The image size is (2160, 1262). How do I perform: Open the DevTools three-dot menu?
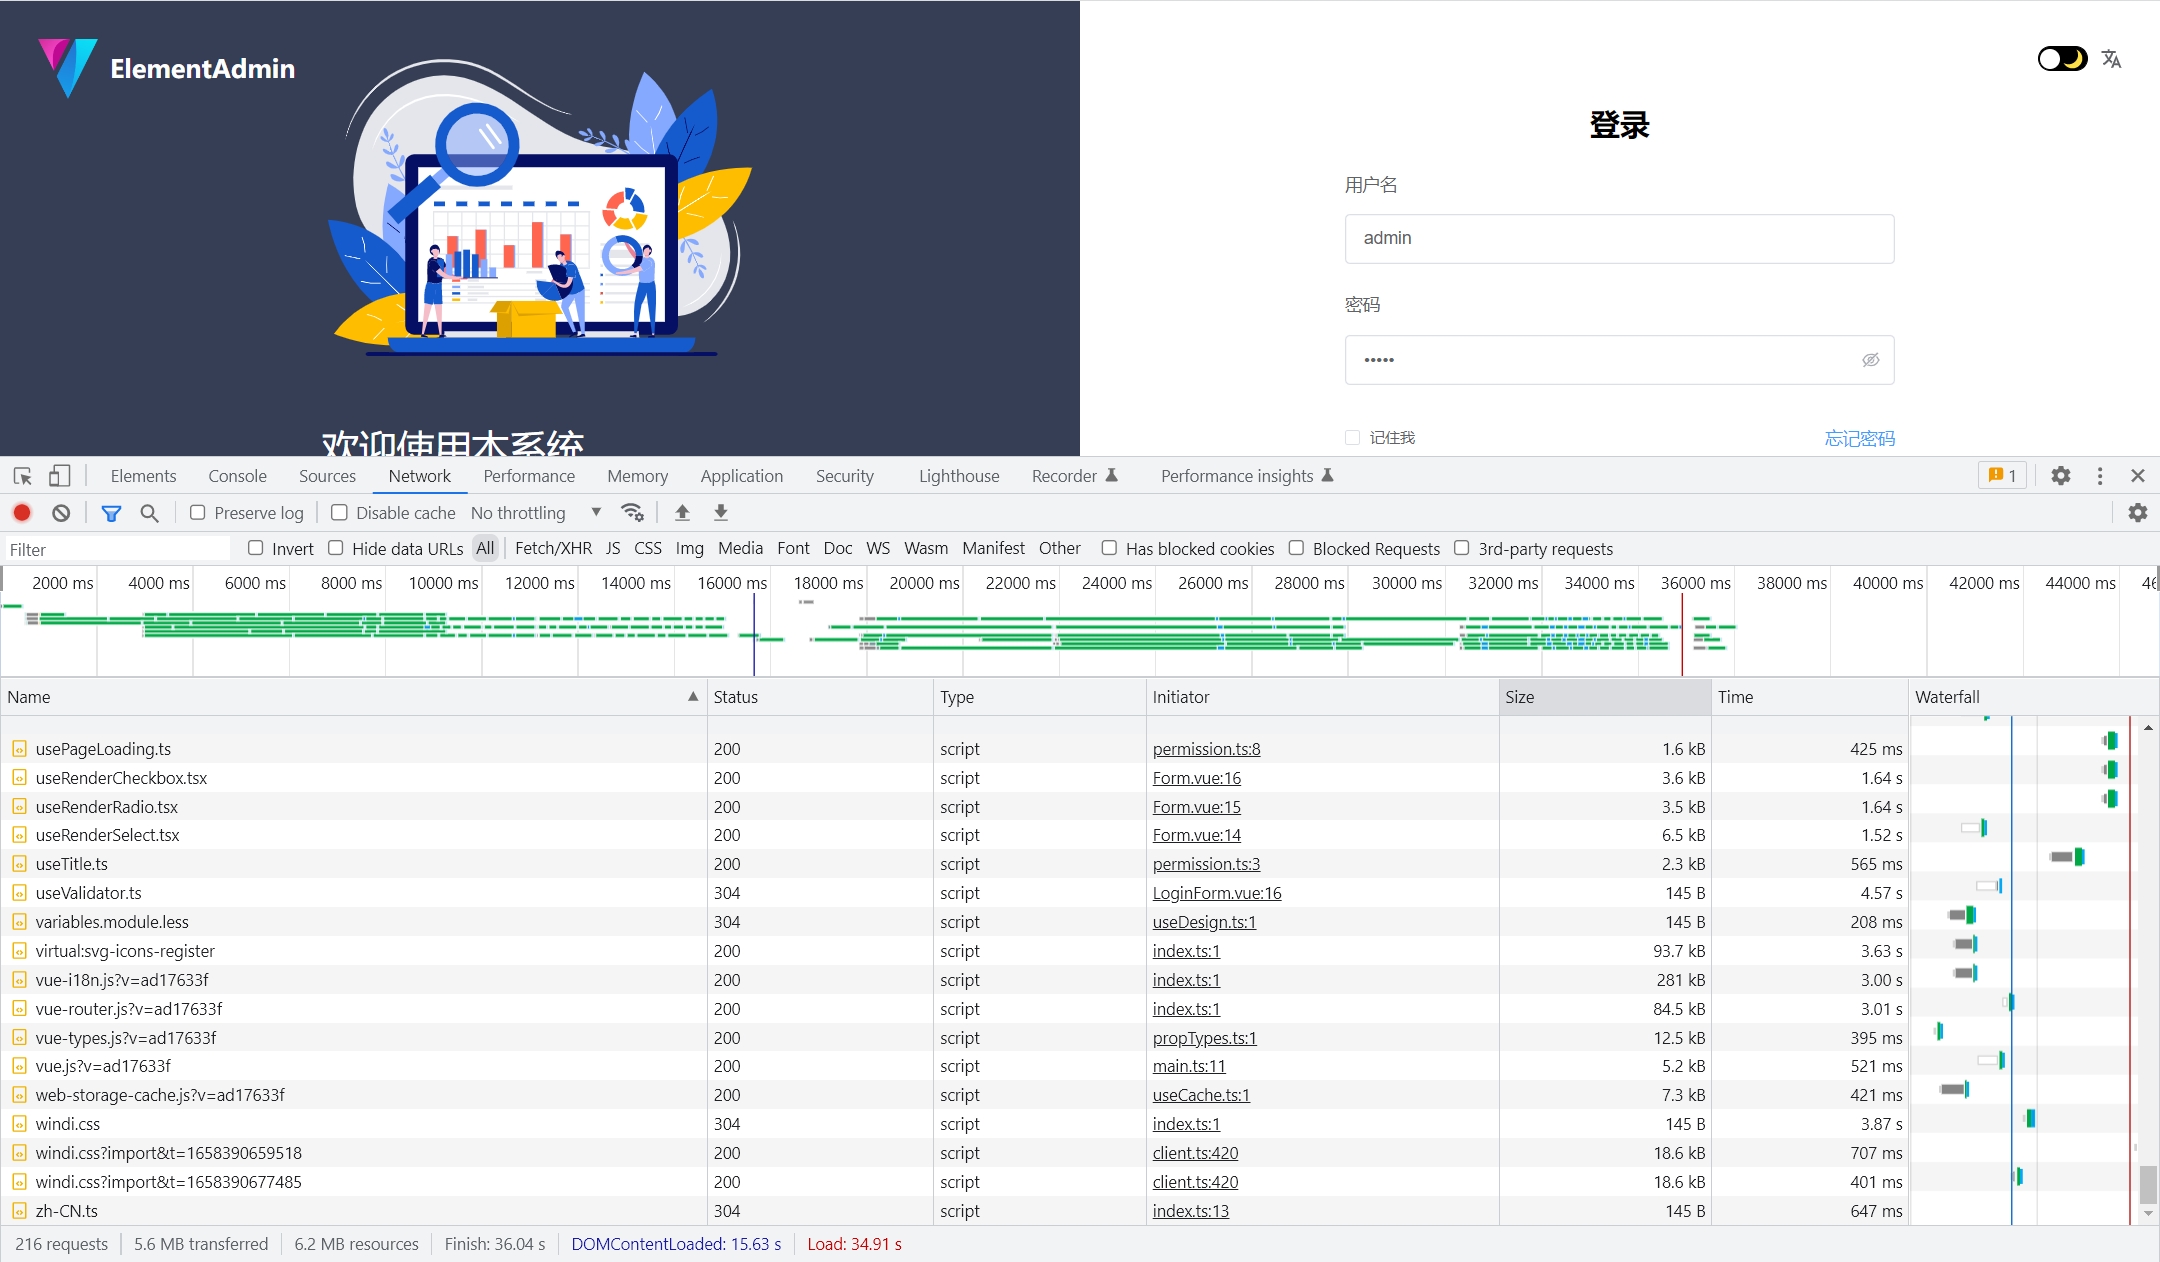point(2100,475)
